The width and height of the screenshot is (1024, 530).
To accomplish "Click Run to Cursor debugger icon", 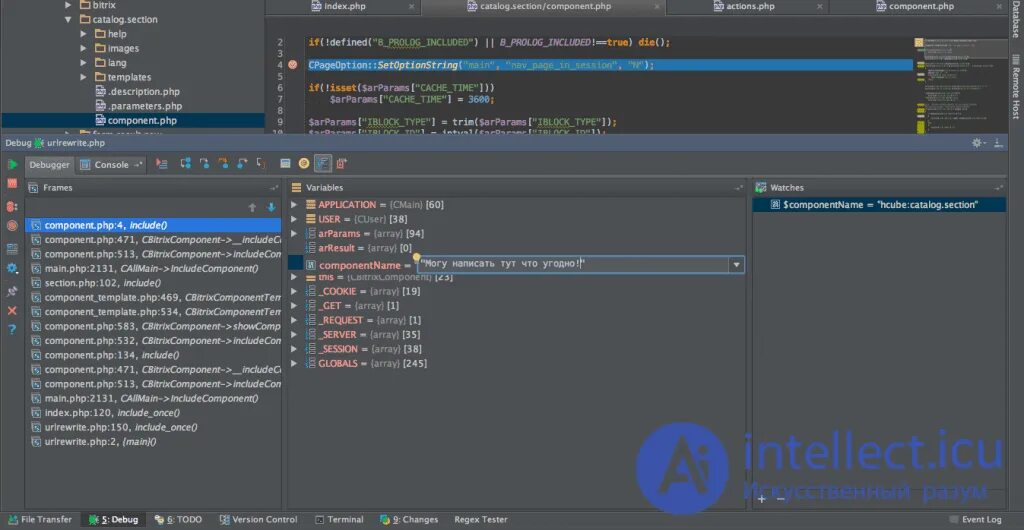I will 261,164.
